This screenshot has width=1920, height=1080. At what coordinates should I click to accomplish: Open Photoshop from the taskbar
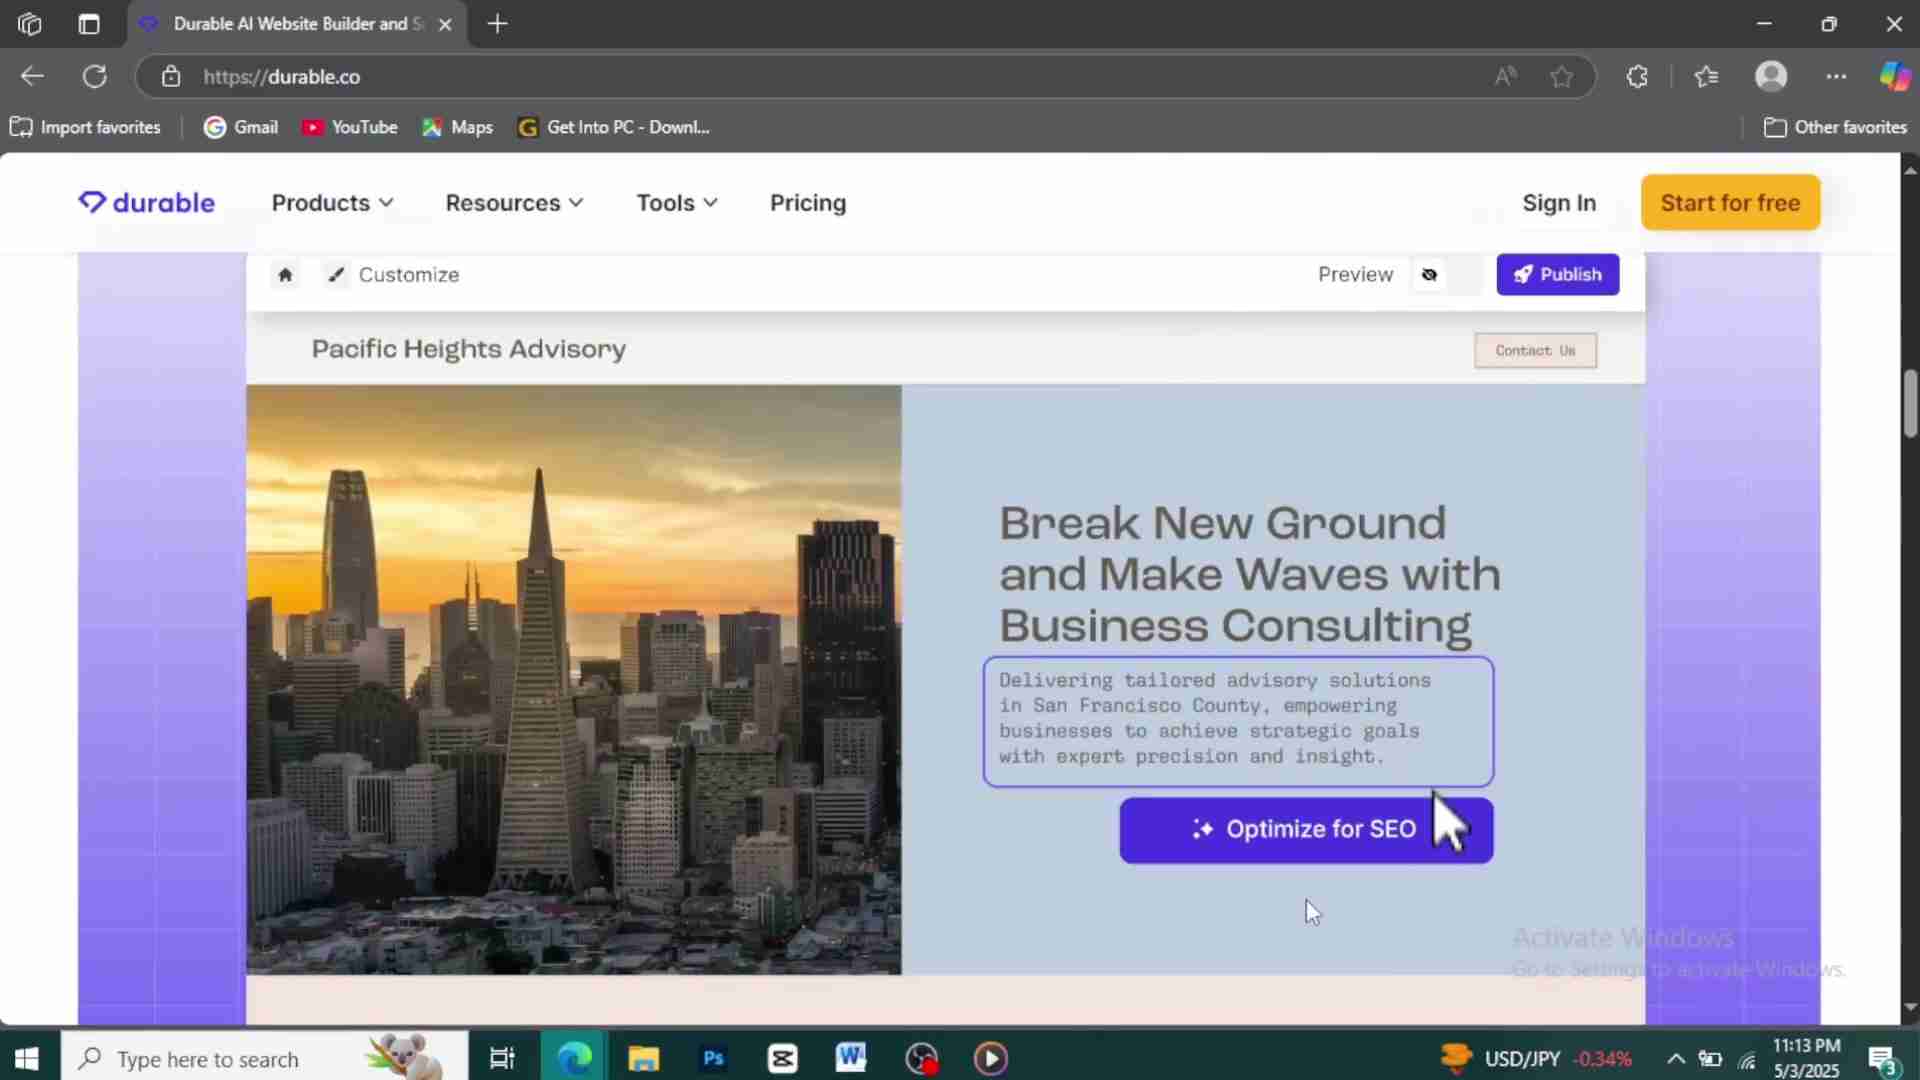pyautogui.click(x=713, y=1058)
